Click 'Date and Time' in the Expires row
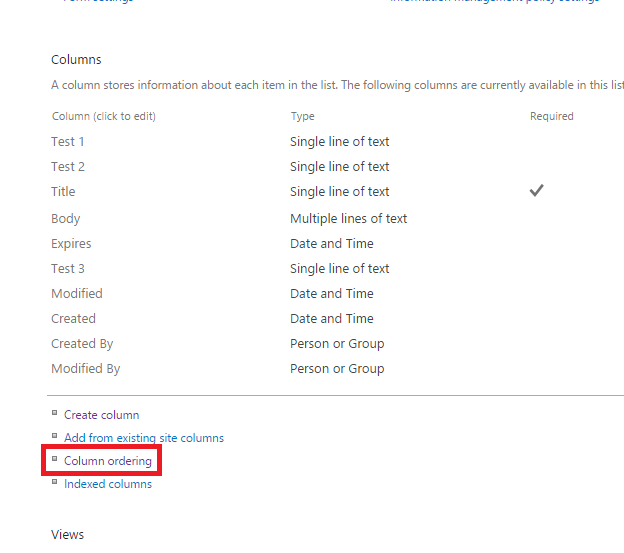 point(332,244)
